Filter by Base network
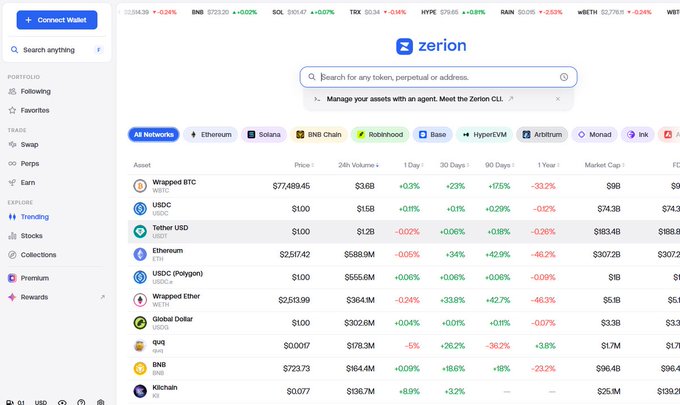This screenshot has height=405, width=680. (432, 135)
